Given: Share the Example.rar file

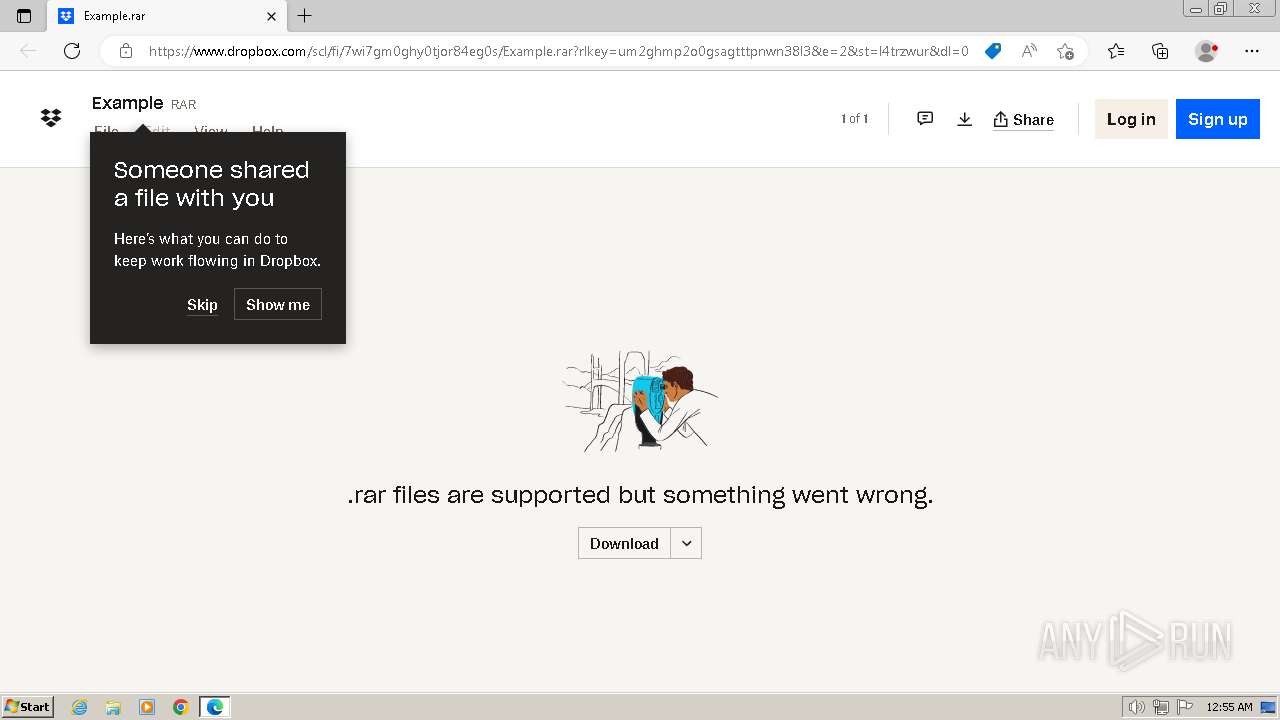Looking at the screenshot, I should tap(1023, 119).
